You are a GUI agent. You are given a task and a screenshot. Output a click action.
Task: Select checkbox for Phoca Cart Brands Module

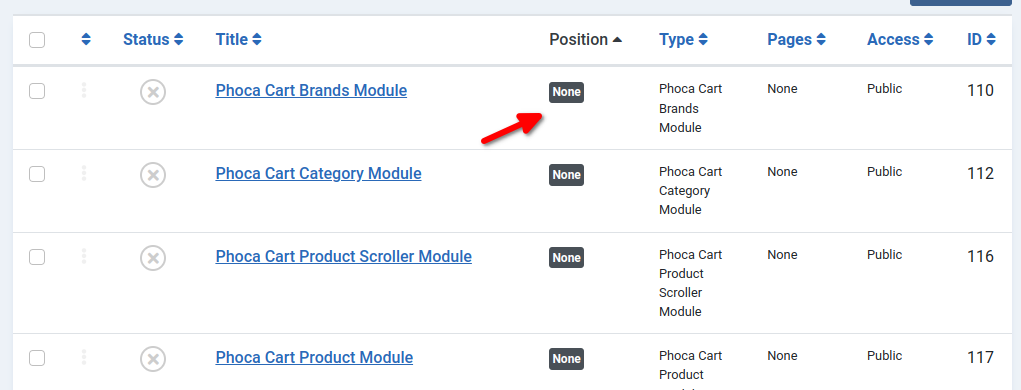pyautogui.click(x=37, y=91)
